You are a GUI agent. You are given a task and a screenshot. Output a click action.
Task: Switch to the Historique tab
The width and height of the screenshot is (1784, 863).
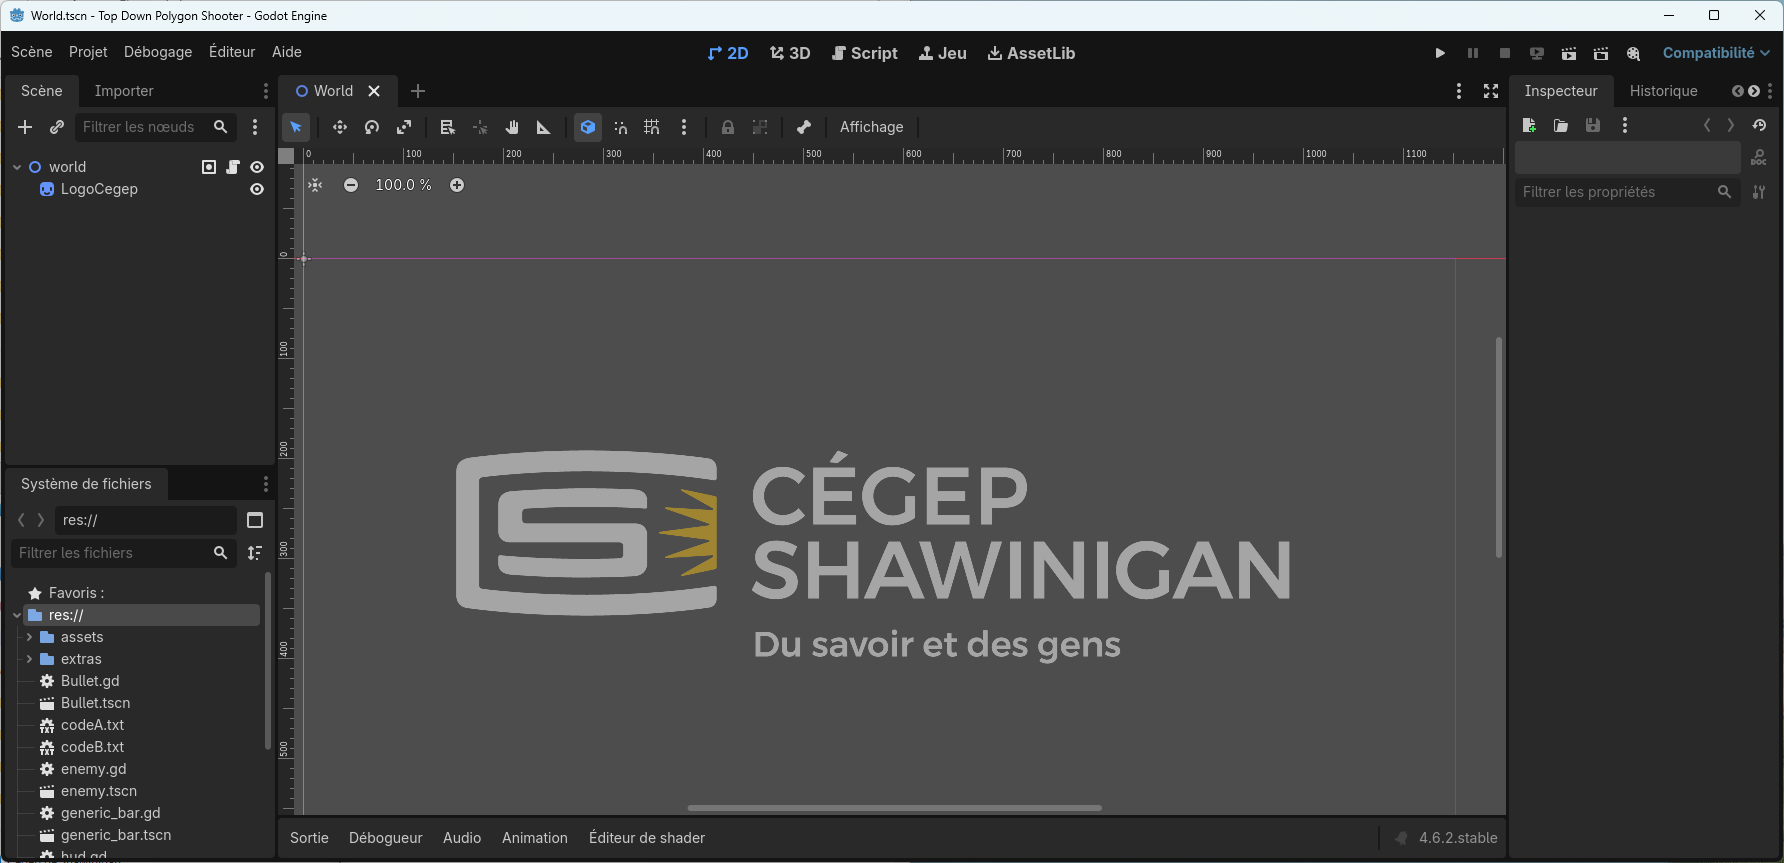click(x=1664, y=91)
